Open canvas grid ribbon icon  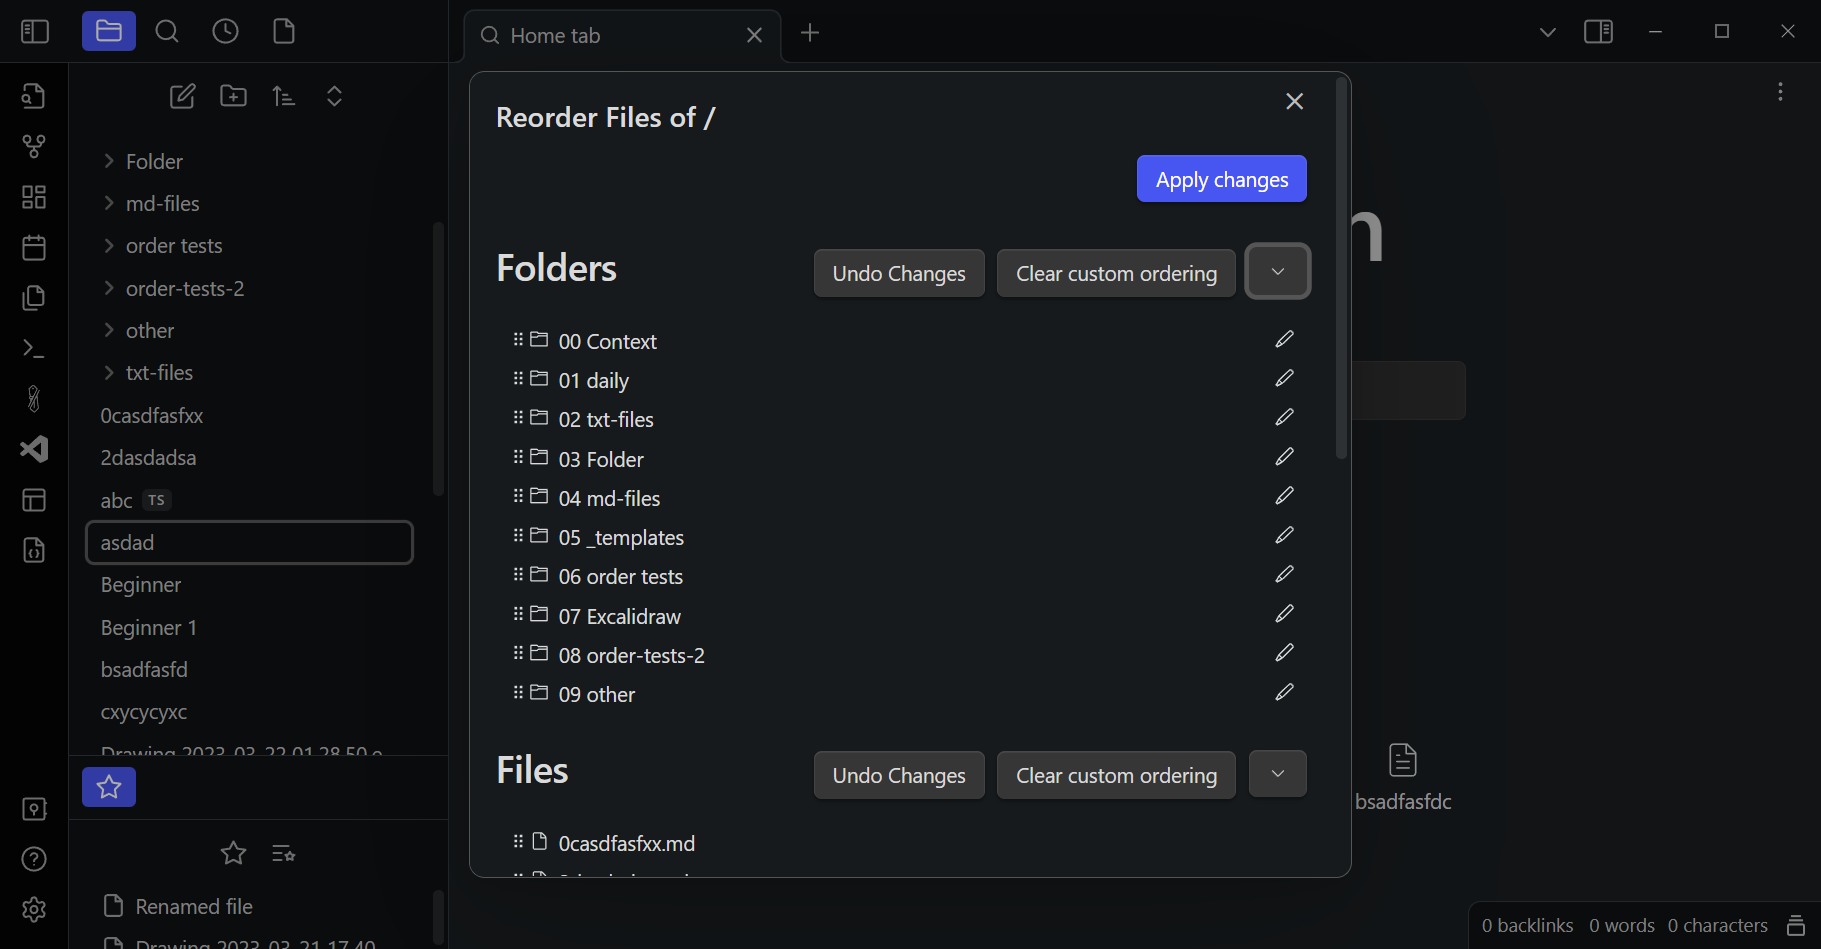34,197
